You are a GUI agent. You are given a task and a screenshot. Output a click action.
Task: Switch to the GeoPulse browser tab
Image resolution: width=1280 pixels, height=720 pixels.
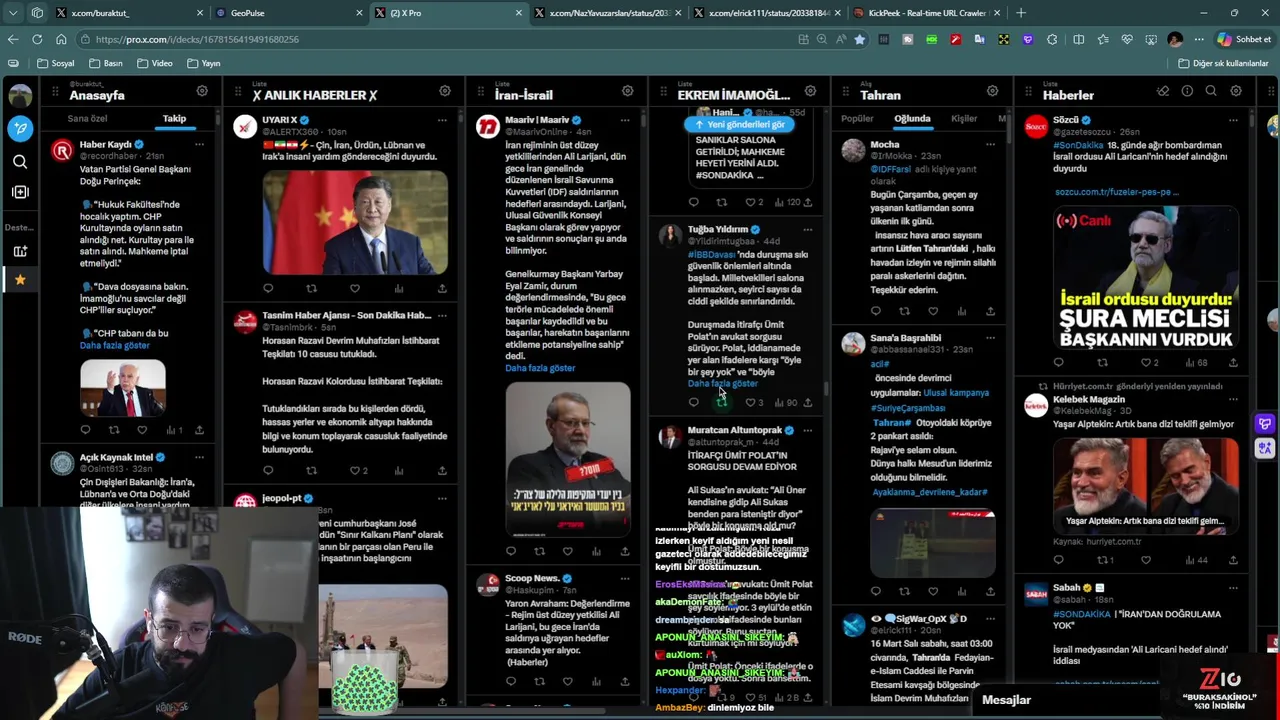tap(288, 13)
